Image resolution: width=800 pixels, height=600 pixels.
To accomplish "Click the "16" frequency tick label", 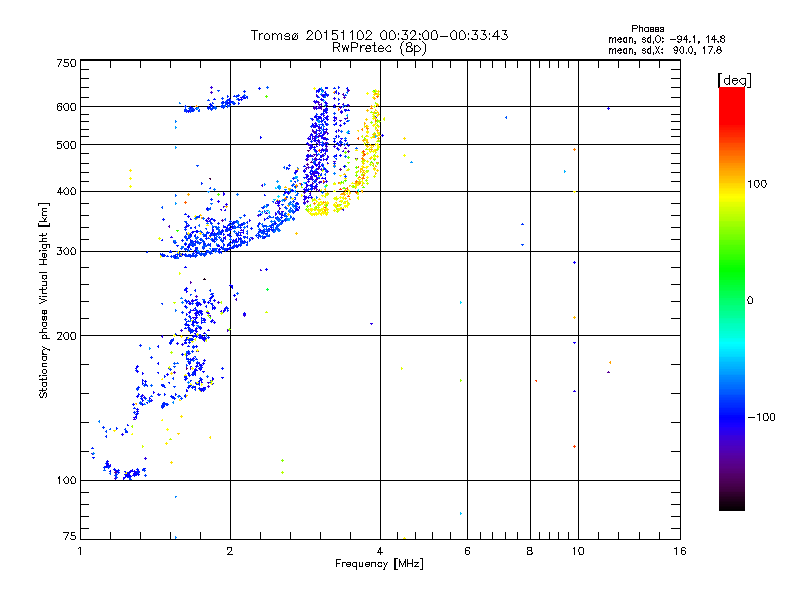I will tap(680, 551).
